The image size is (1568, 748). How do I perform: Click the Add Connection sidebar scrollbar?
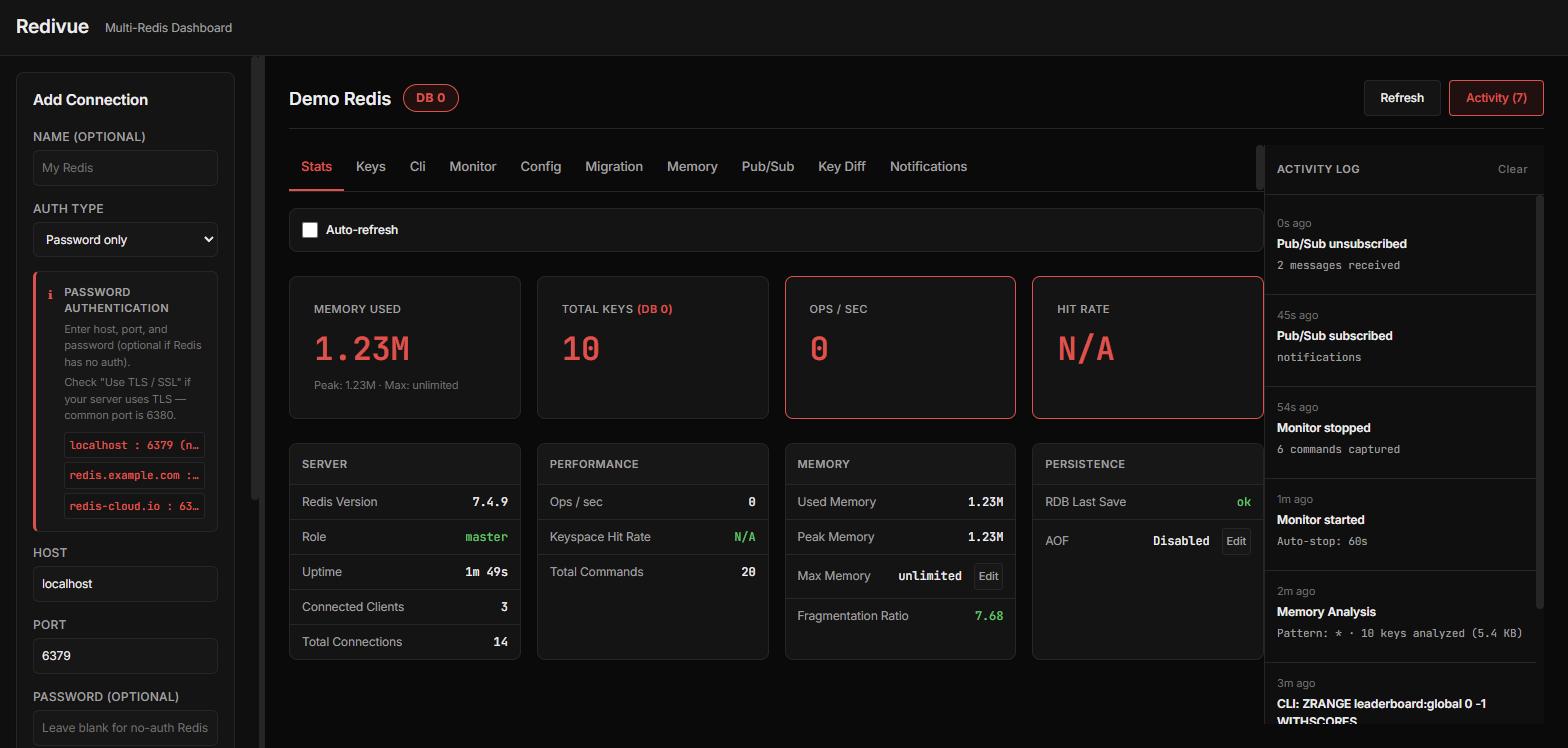point(256,278)
